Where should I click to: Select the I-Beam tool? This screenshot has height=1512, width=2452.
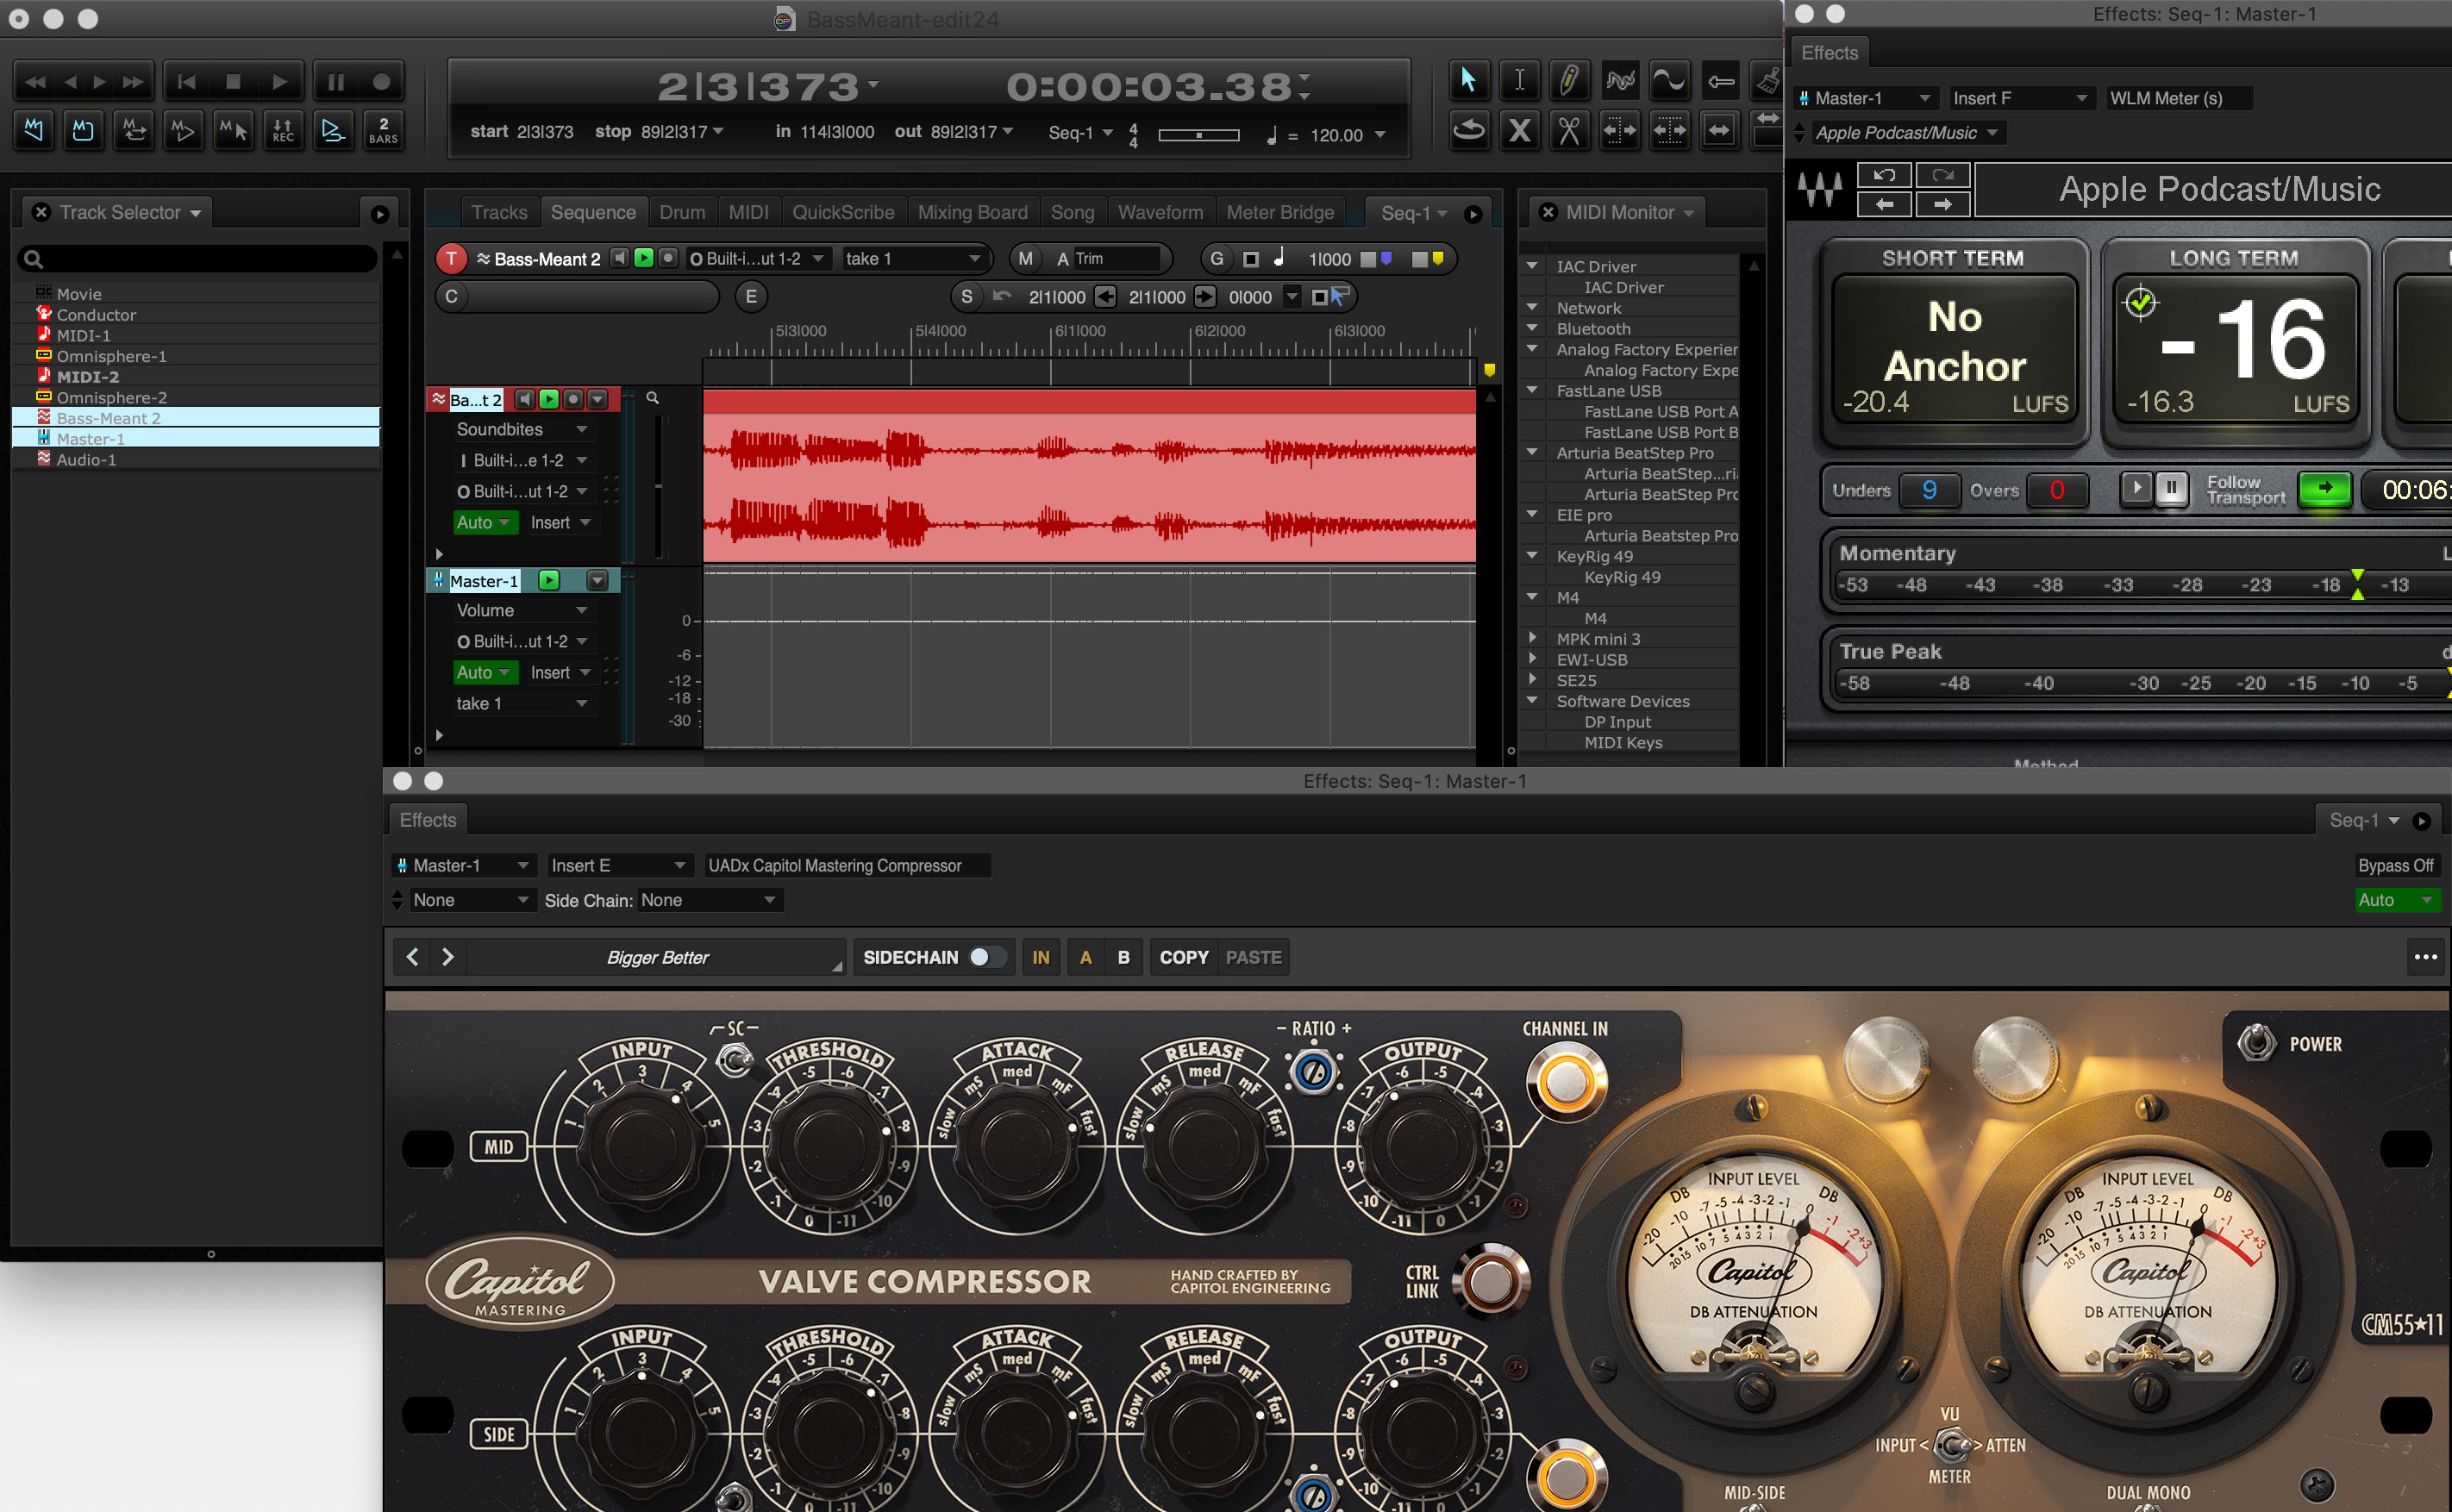[1519, 80]
